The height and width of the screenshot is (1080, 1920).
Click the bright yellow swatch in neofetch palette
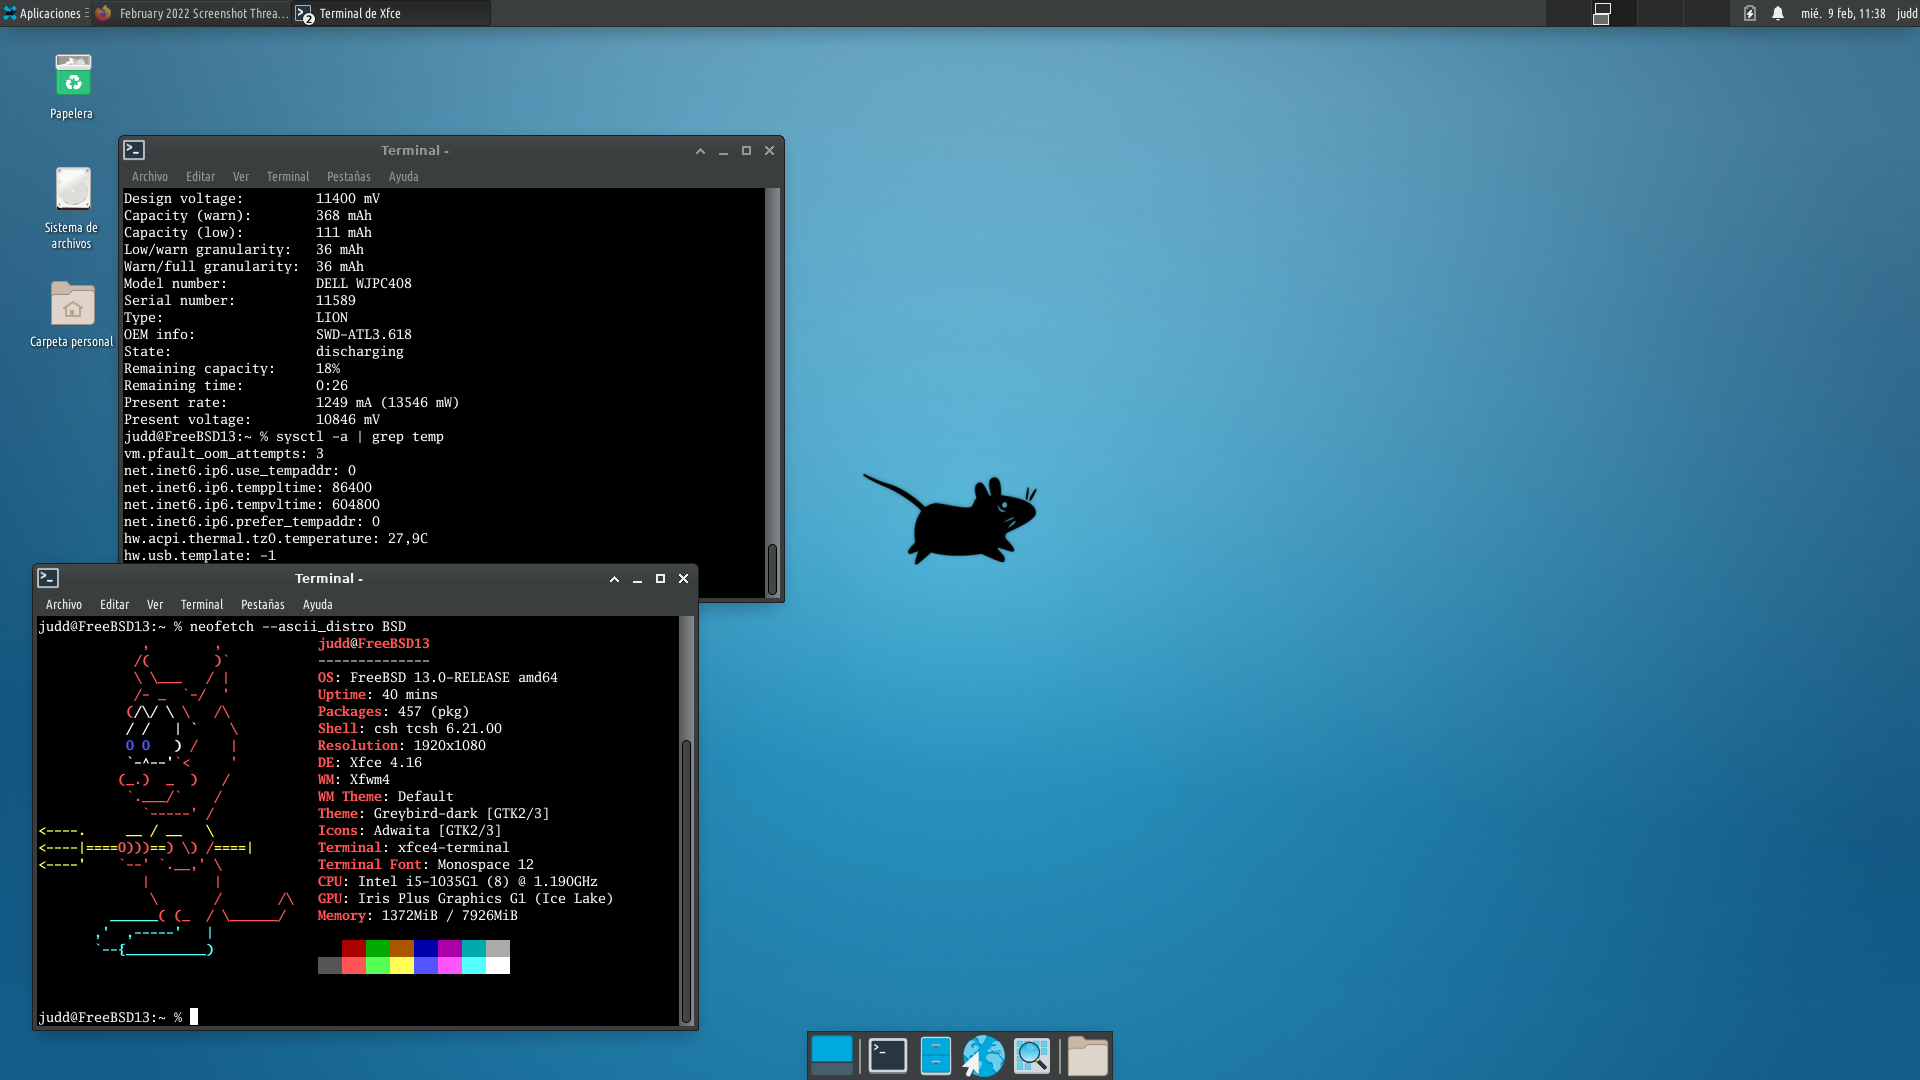(x=402, y=965)
